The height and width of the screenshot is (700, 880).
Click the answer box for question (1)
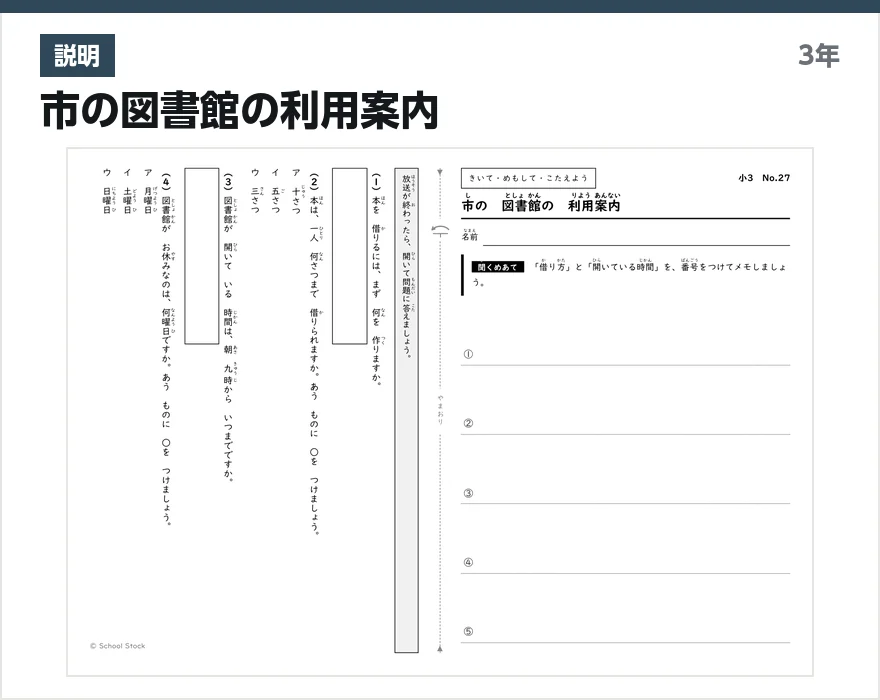click(350, 256)
